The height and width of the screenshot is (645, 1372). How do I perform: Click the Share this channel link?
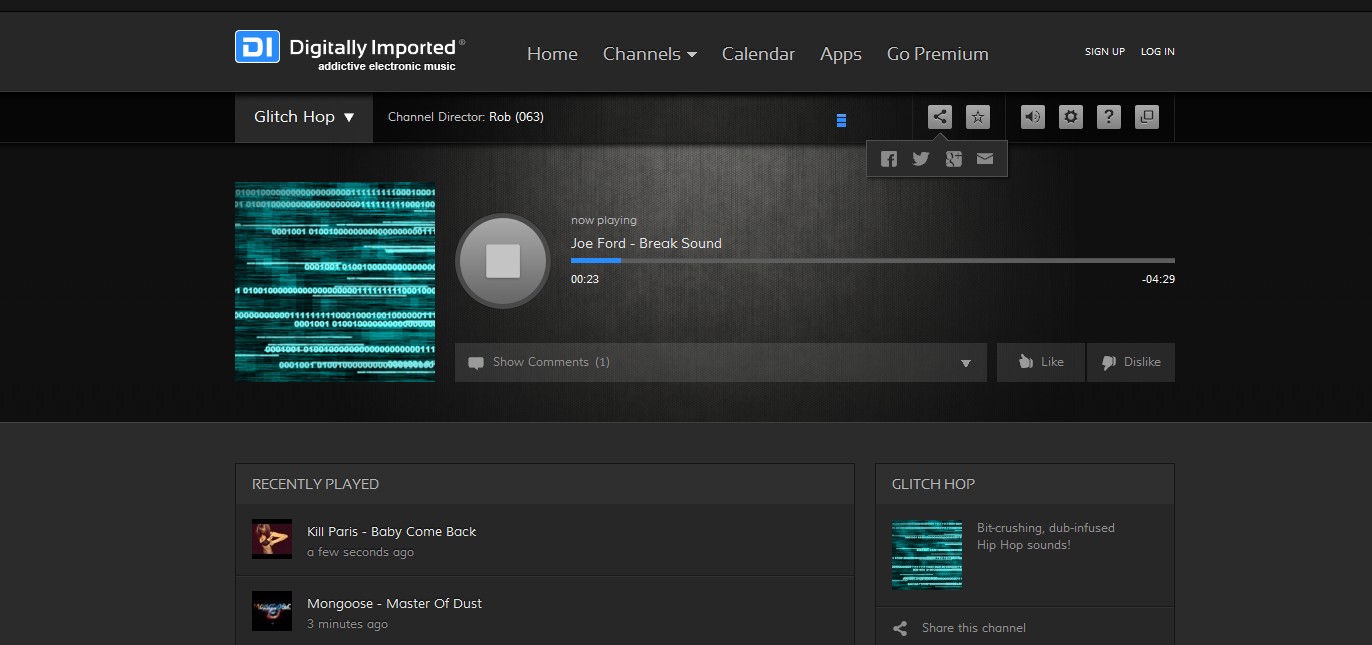pos(974,628)
